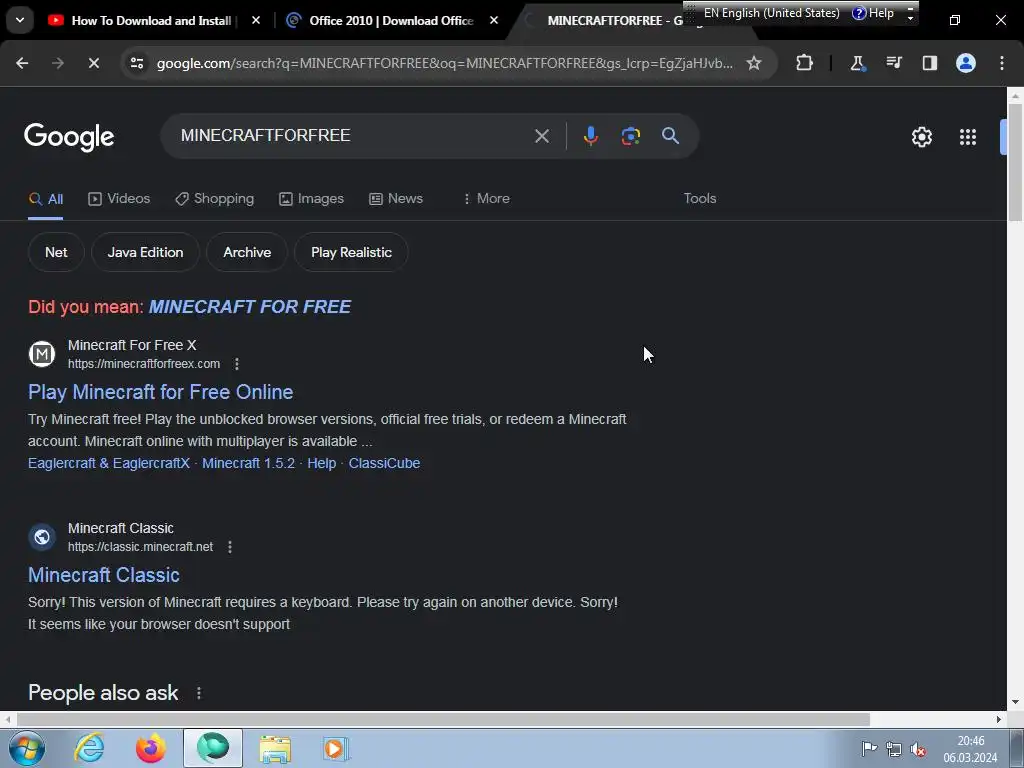Close the YouTube How To Download tab
This screenshot has width=1024, height=768.
256,21
